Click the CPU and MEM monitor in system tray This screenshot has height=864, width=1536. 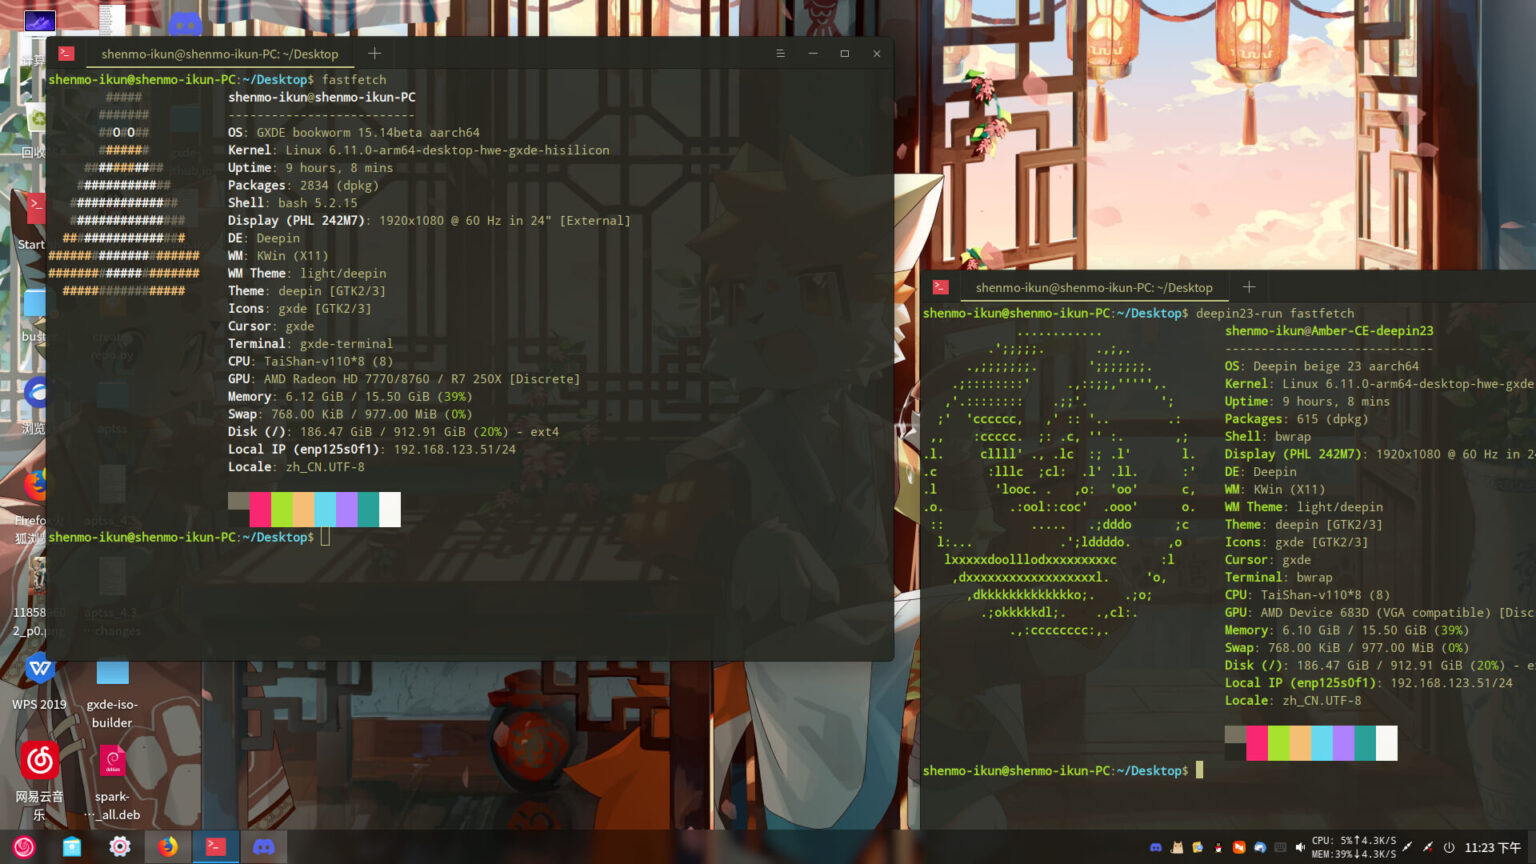point(1354,847)
